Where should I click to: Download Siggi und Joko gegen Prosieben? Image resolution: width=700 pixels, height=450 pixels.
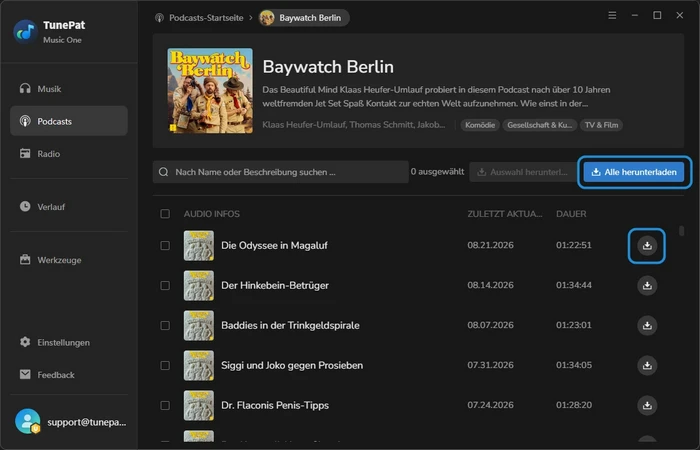647,366
